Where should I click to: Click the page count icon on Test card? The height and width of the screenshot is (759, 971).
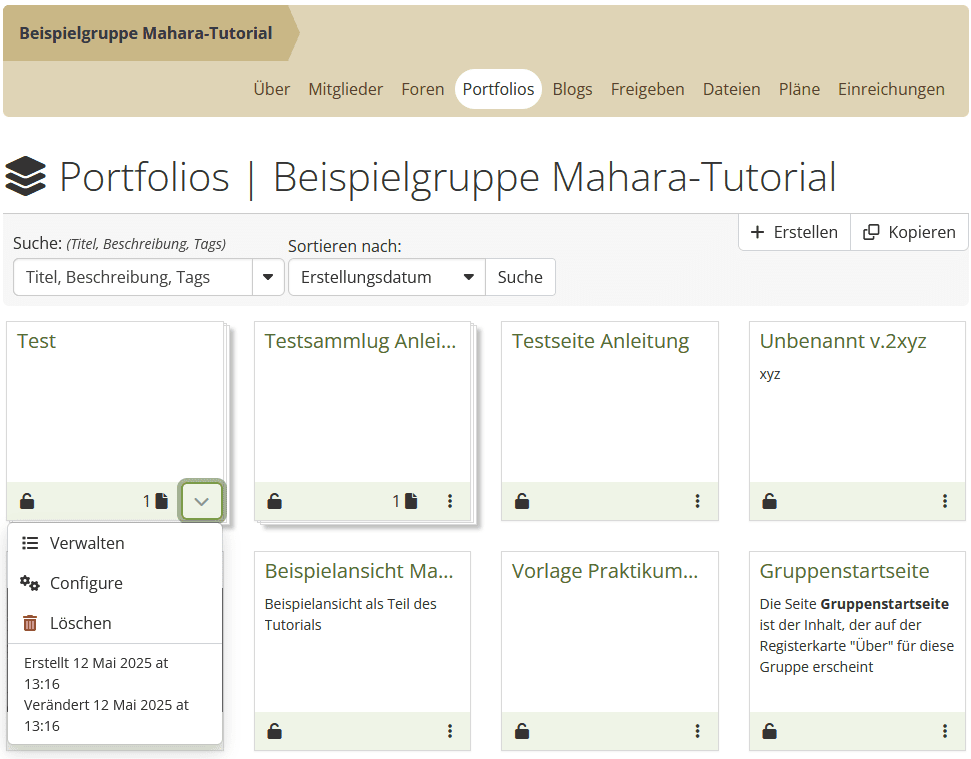click(x=162, y=501)
